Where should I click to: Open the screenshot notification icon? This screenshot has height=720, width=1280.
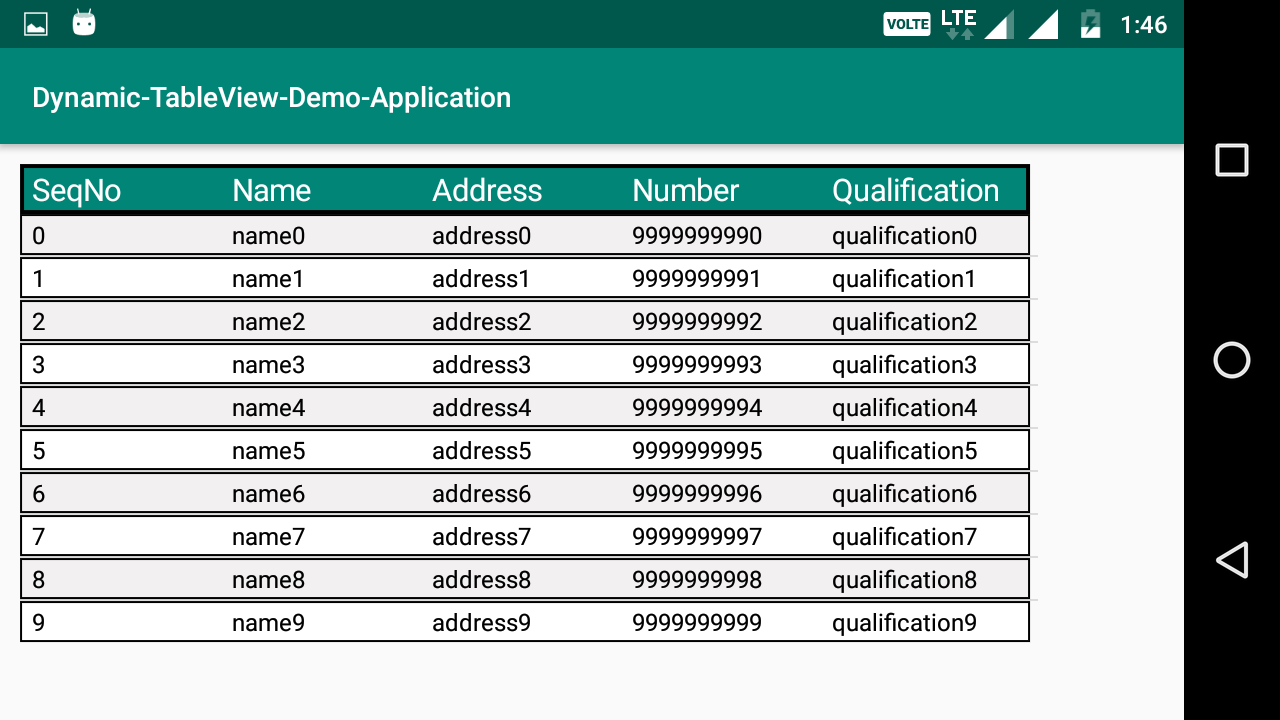pyautogui.click(x=36, y=22)
